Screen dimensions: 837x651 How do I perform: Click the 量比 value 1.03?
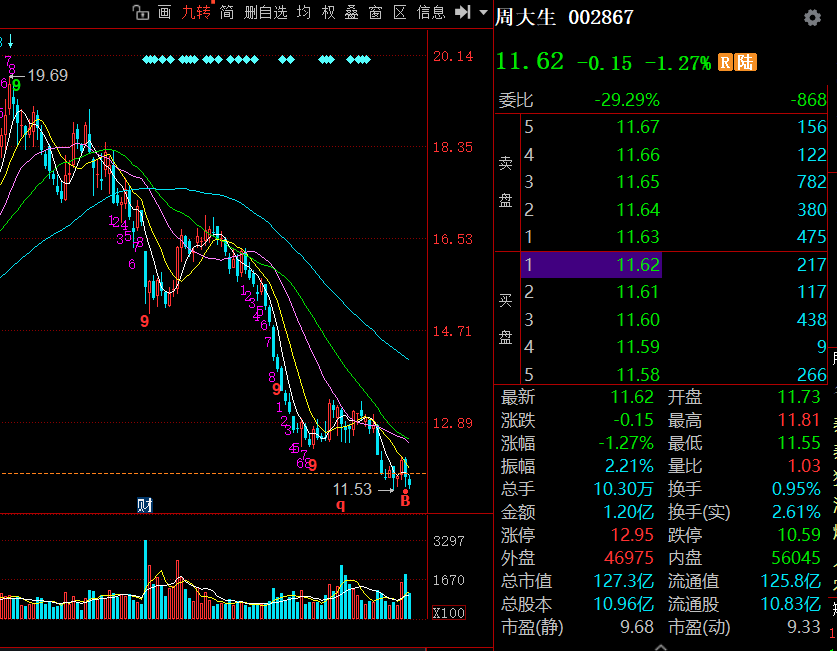tap(804, 466)
